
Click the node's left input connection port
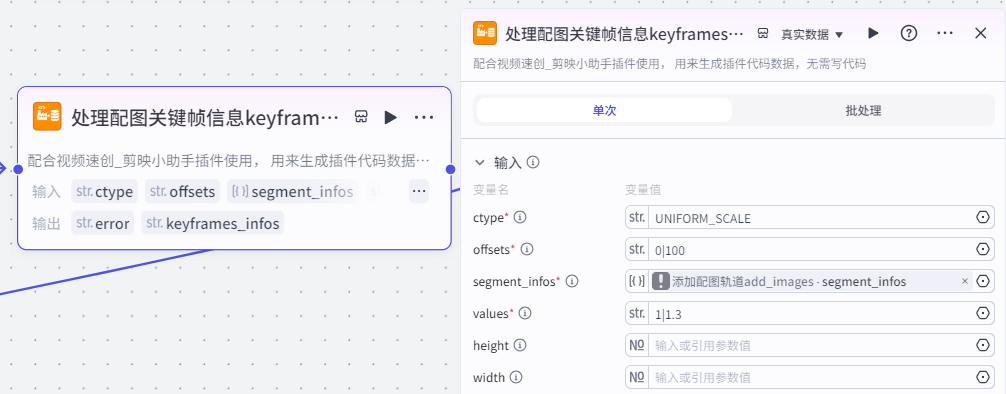pyautogui.click(x=18, y=169)
